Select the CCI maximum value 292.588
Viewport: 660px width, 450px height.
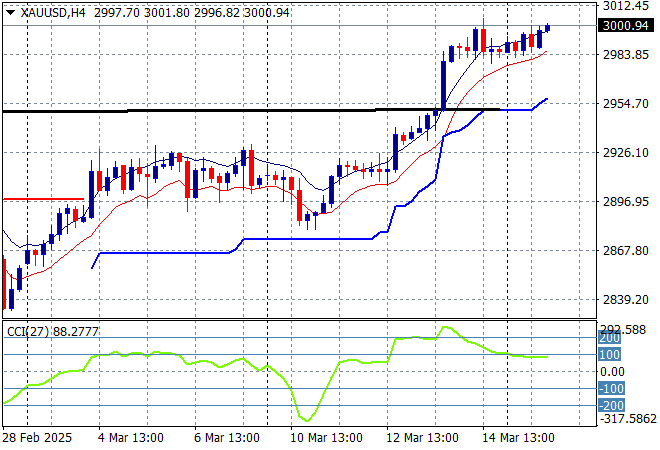click(625, 330)
